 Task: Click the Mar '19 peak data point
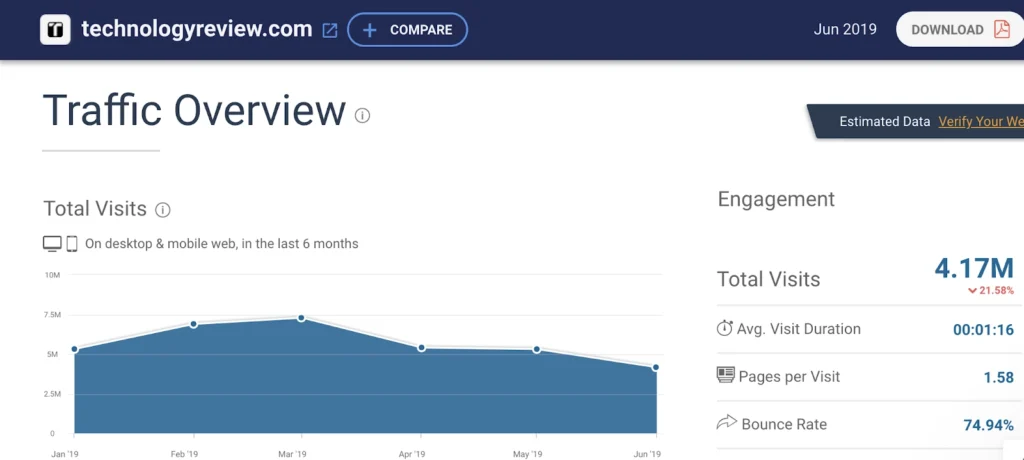[x=301, y=318]
